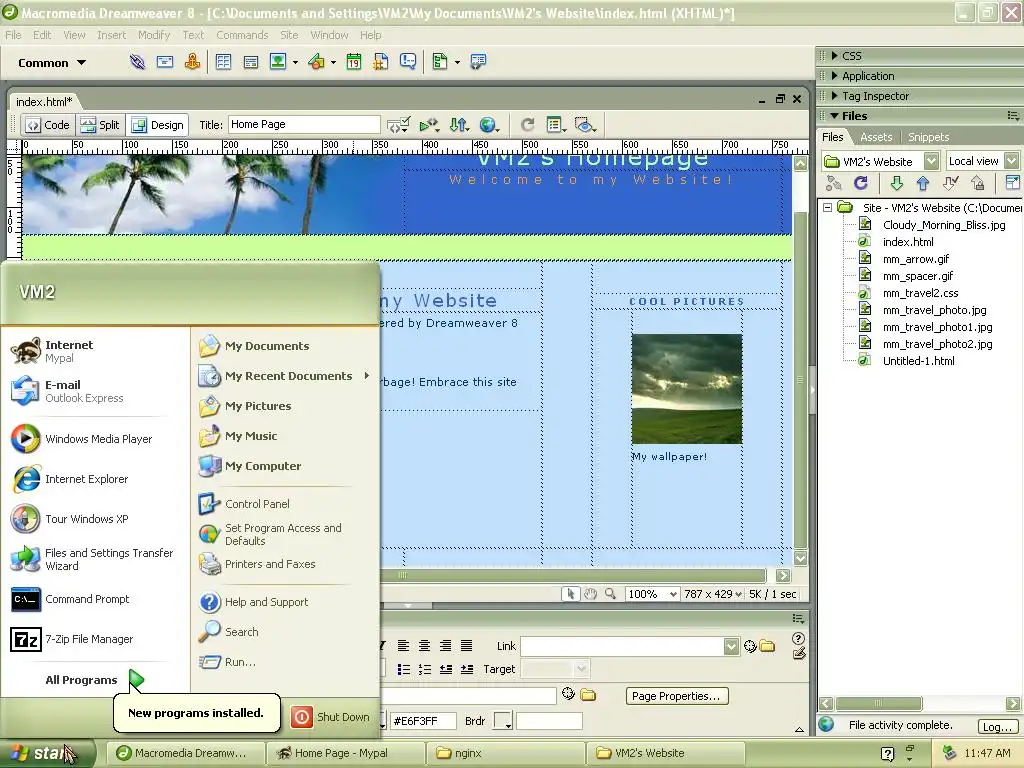This screenshot has height=768, width=1024.
Task: Toggle Align Left formatting
Action: [x=404, y=646]
